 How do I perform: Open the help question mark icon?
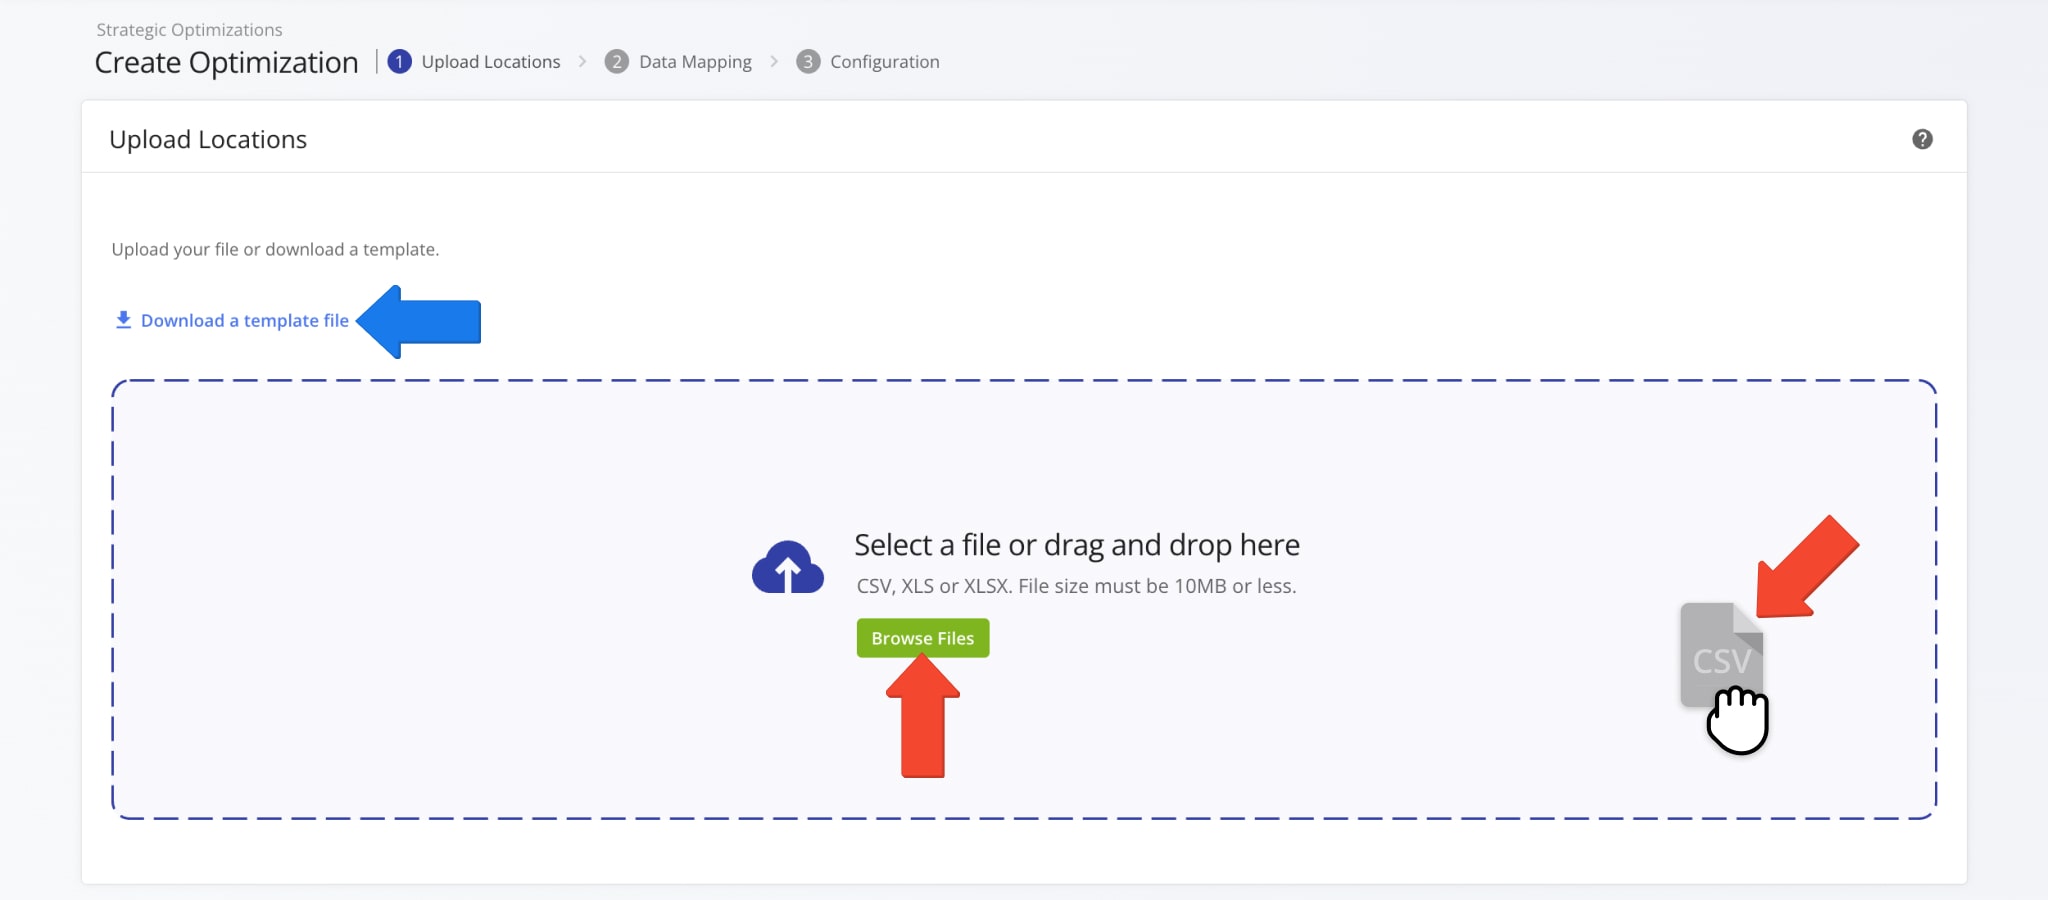click(x=1923, y=139)
